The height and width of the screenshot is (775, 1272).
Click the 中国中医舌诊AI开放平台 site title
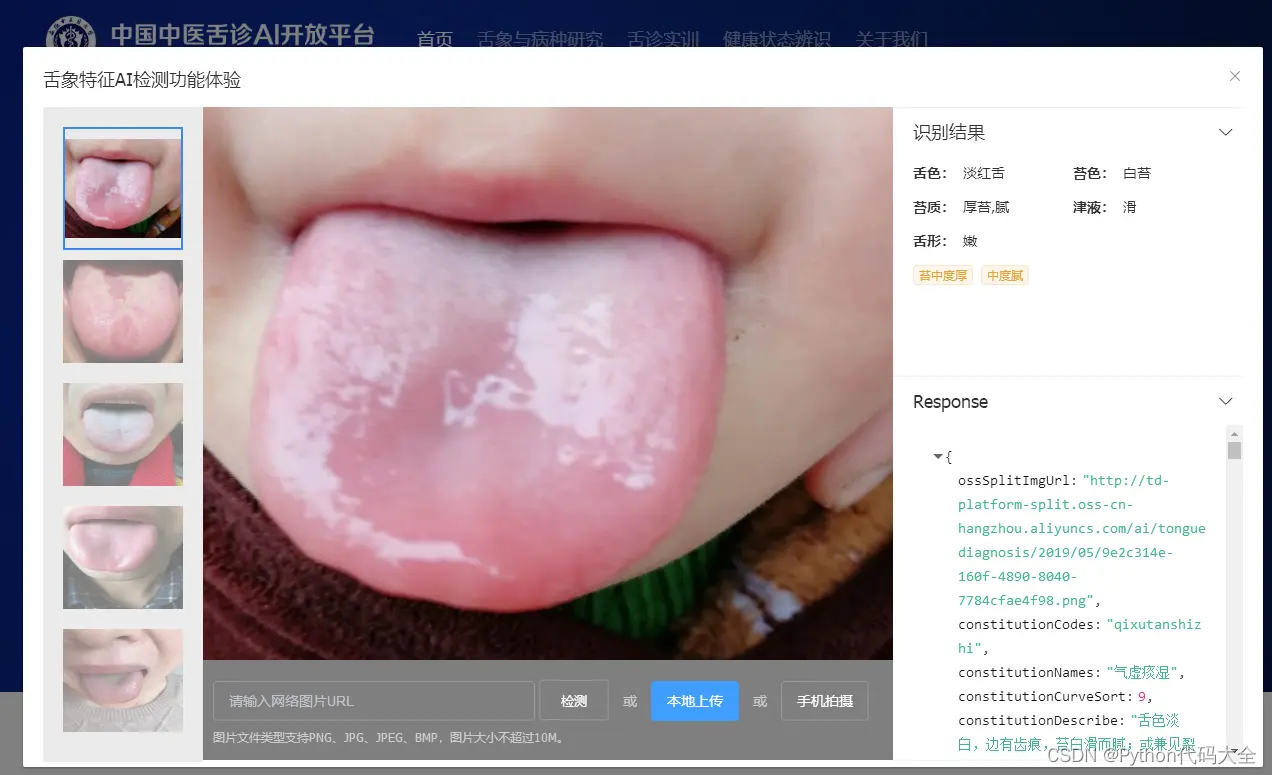242,34
